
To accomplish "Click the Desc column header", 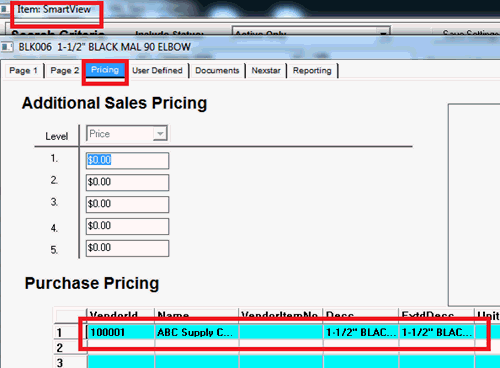I will (x=361, y=315).
